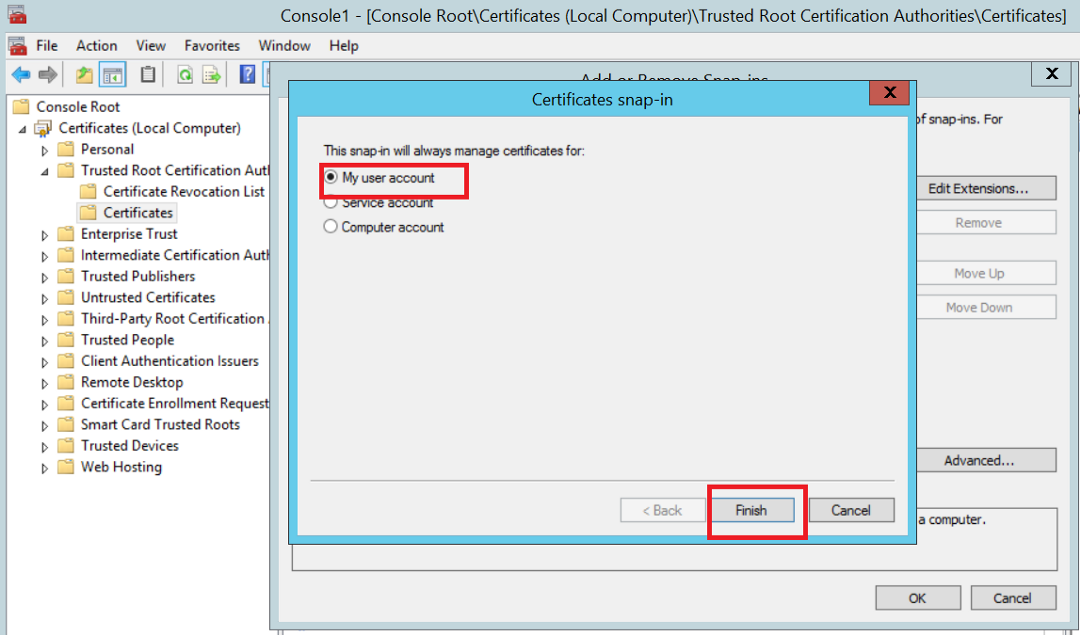
Task: Select the My user account option
Action: pos(331,178)
